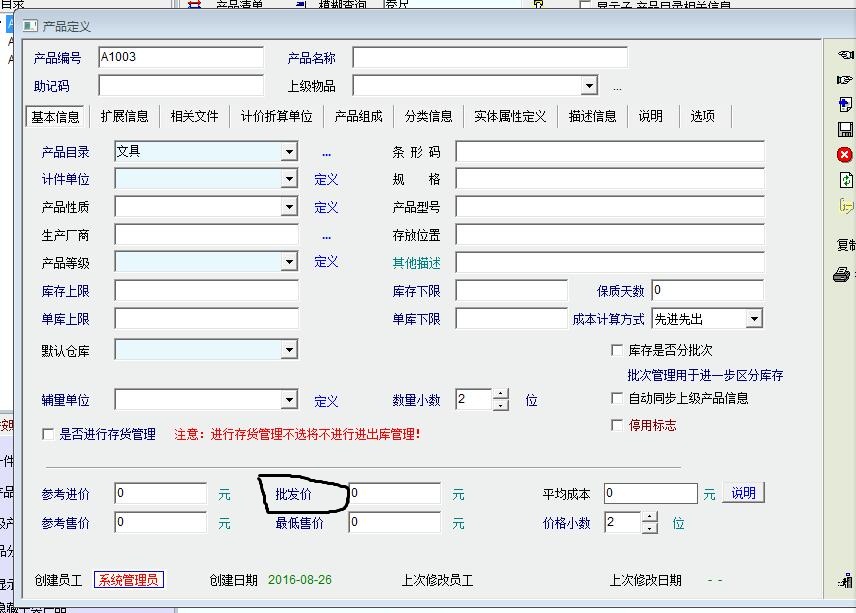Click the red delete X icon
The height and width of the screenshot is (613, 856).
coord(845,155)
